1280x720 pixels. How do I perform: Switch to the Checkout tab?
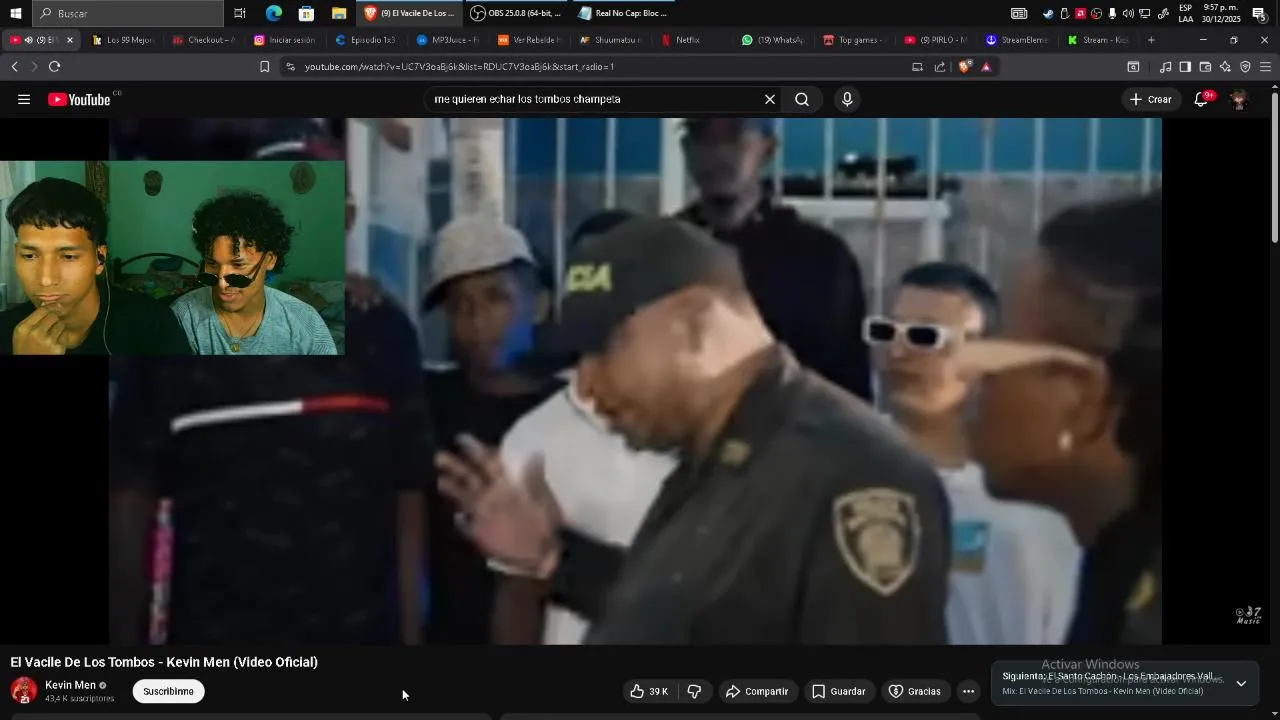click(x=204, y=40)
